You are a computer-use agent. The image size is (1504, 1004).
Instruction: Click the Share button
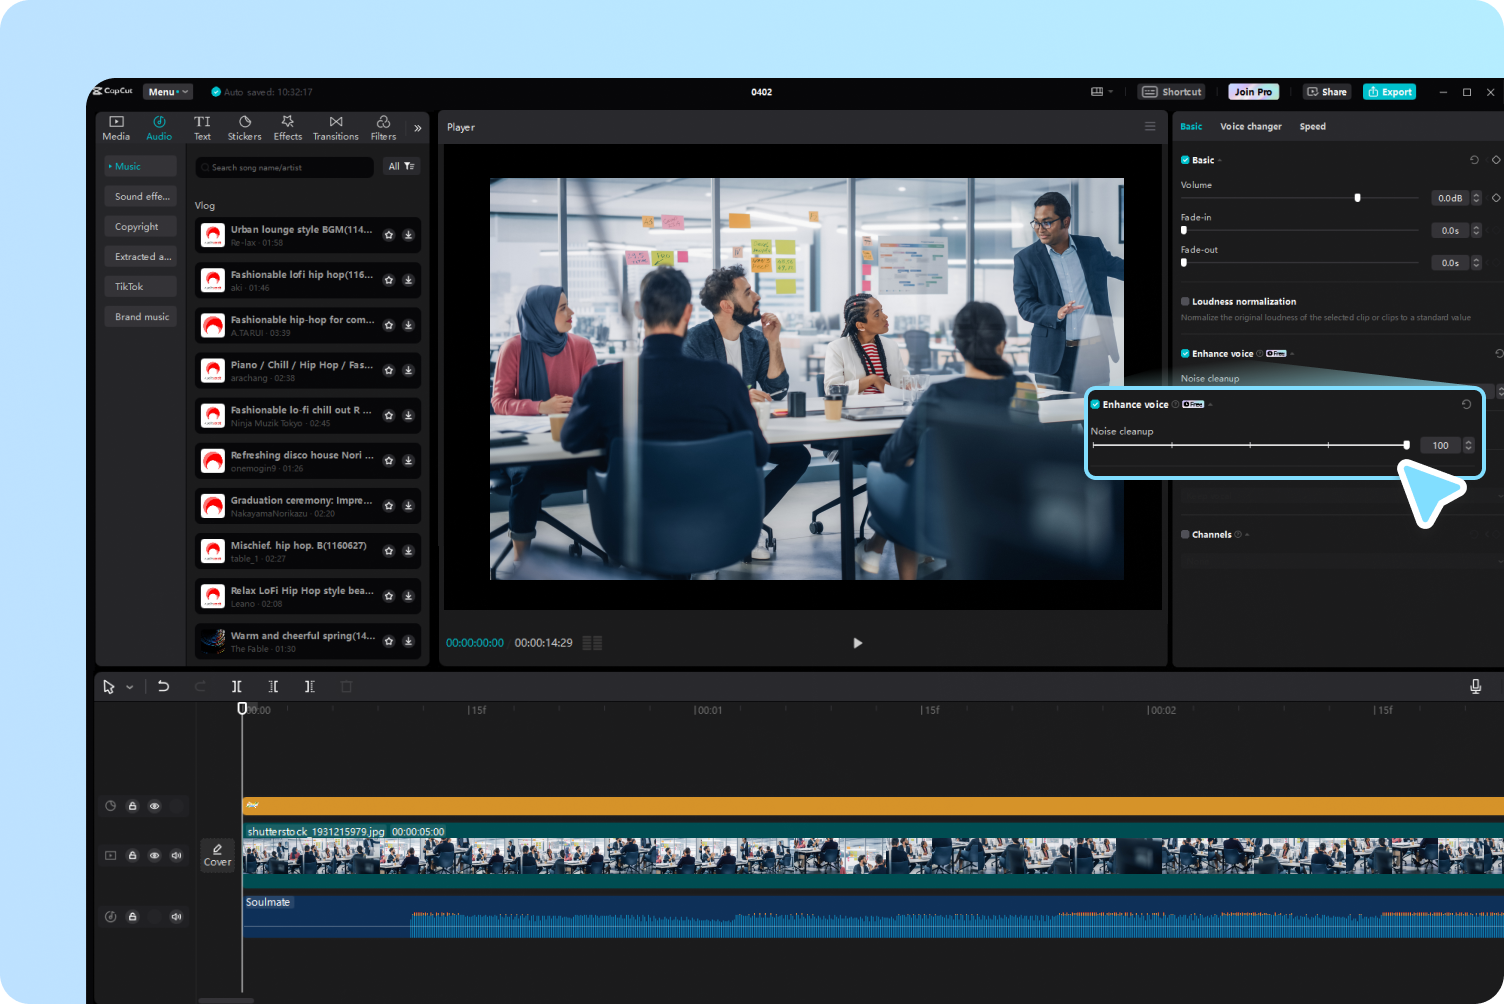click(x=1326, y=92)
